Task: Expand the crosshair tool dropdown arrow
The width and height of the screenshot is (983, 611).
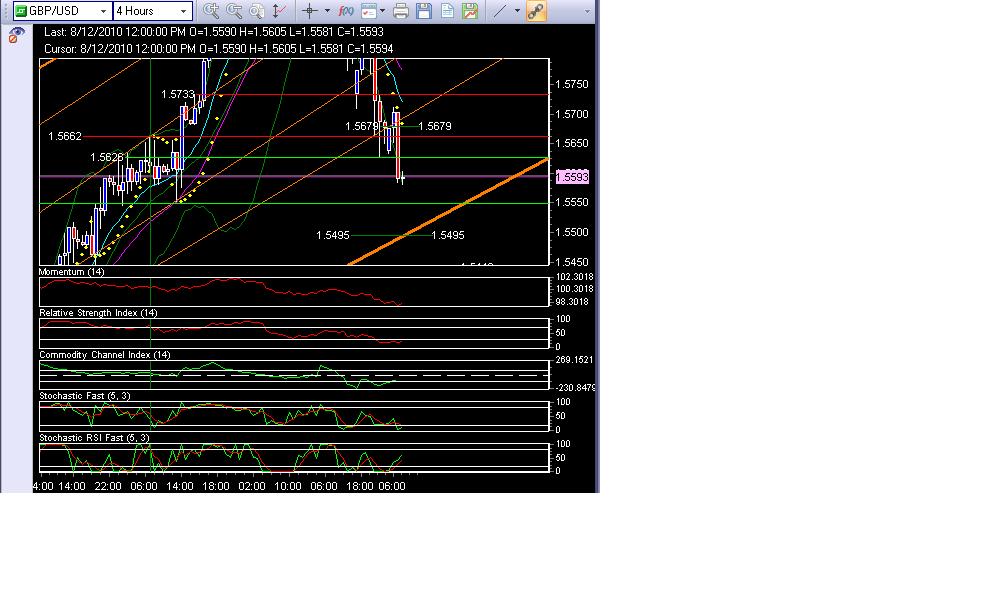Action: coord(327,11)
